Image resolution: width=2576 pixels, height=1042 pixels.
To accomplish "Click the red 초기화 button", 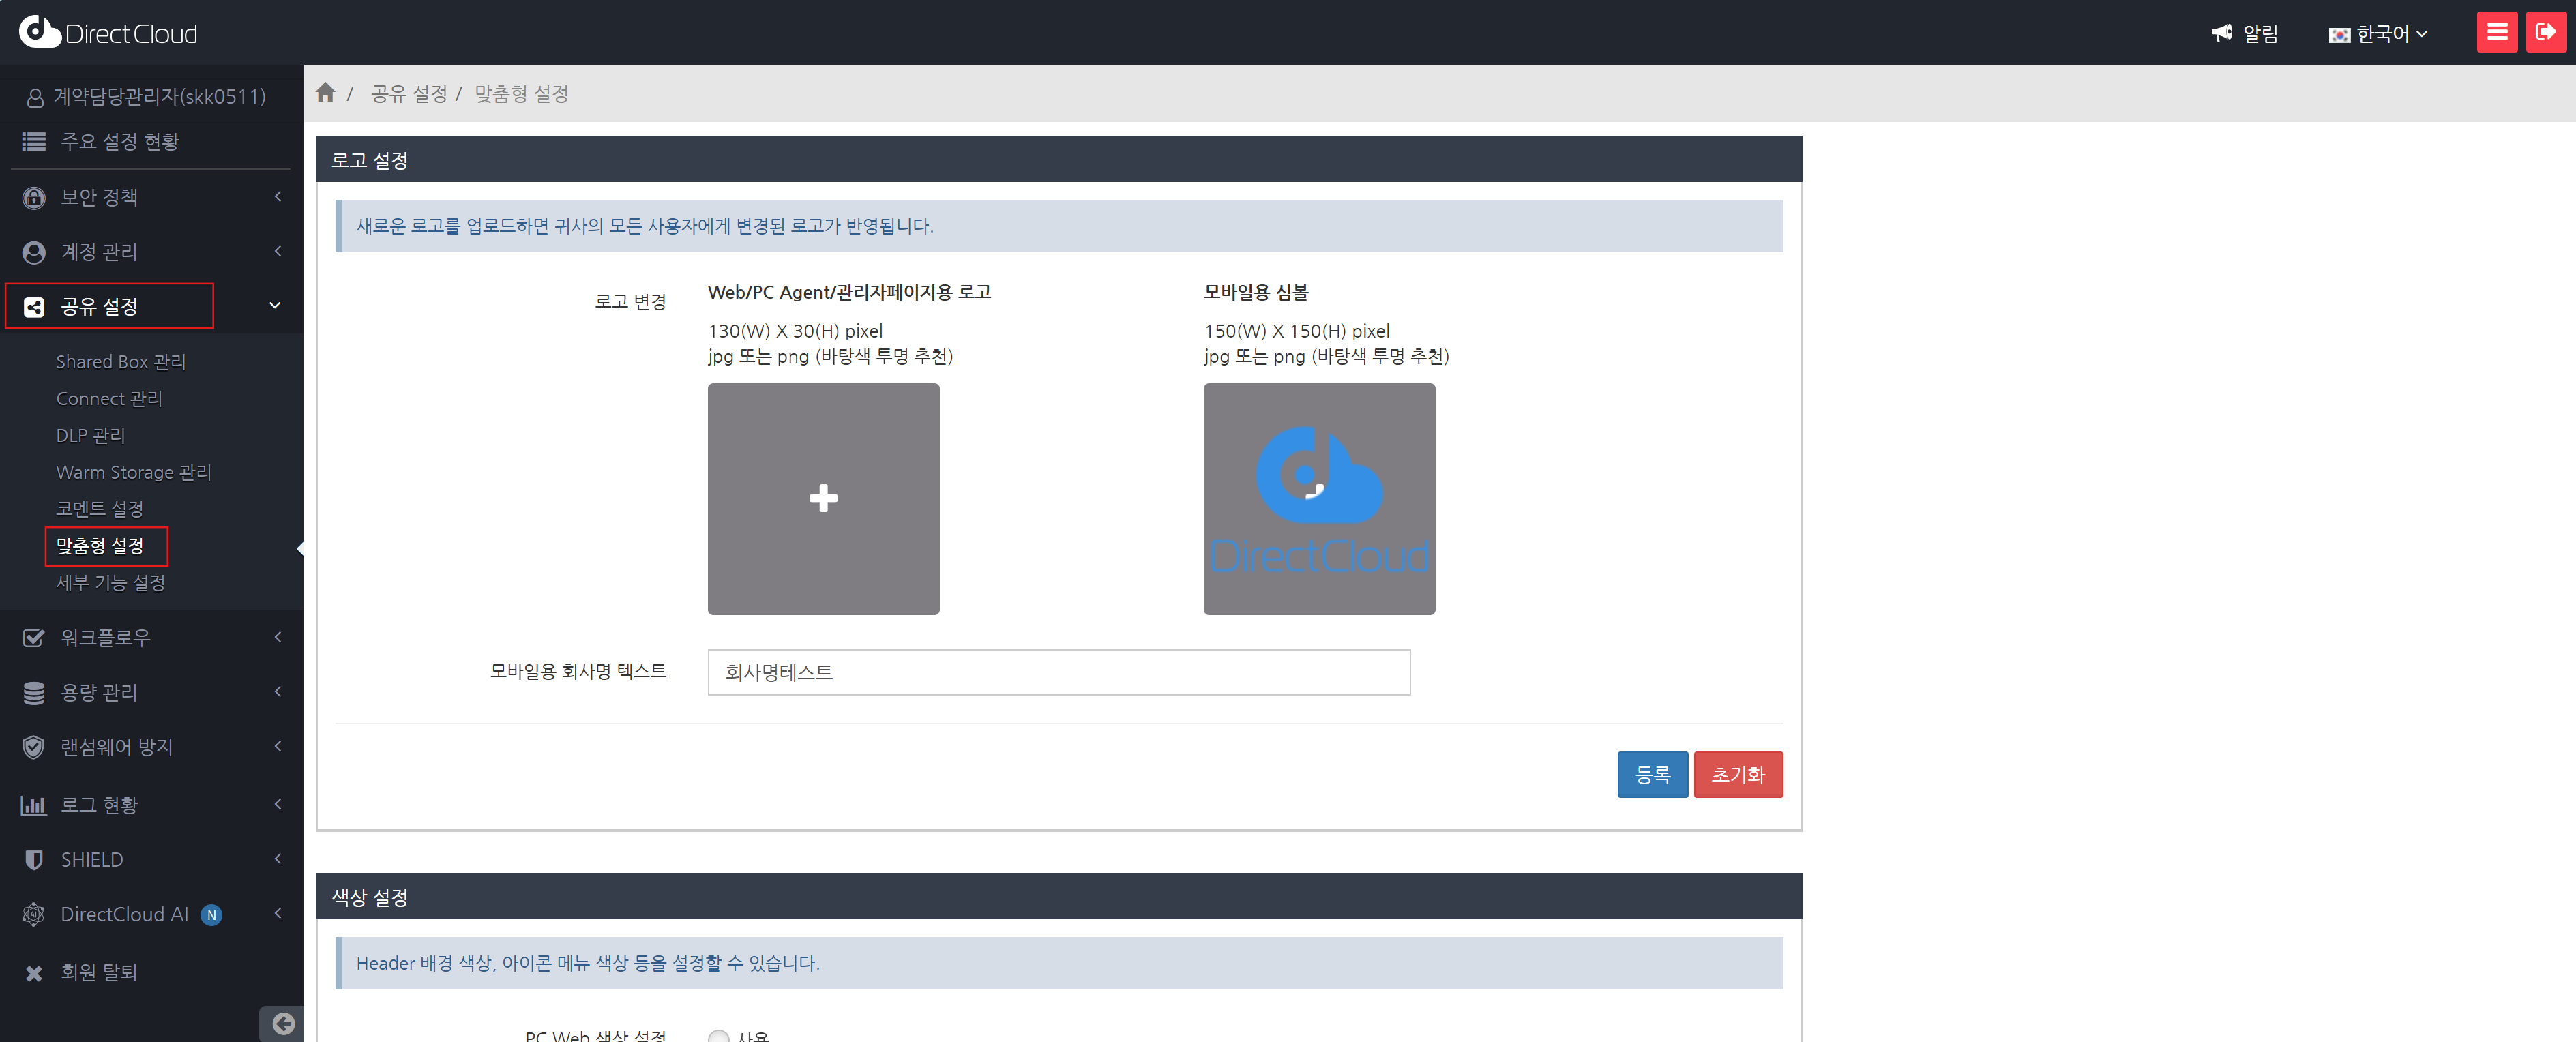I will tap(1737, 774).
